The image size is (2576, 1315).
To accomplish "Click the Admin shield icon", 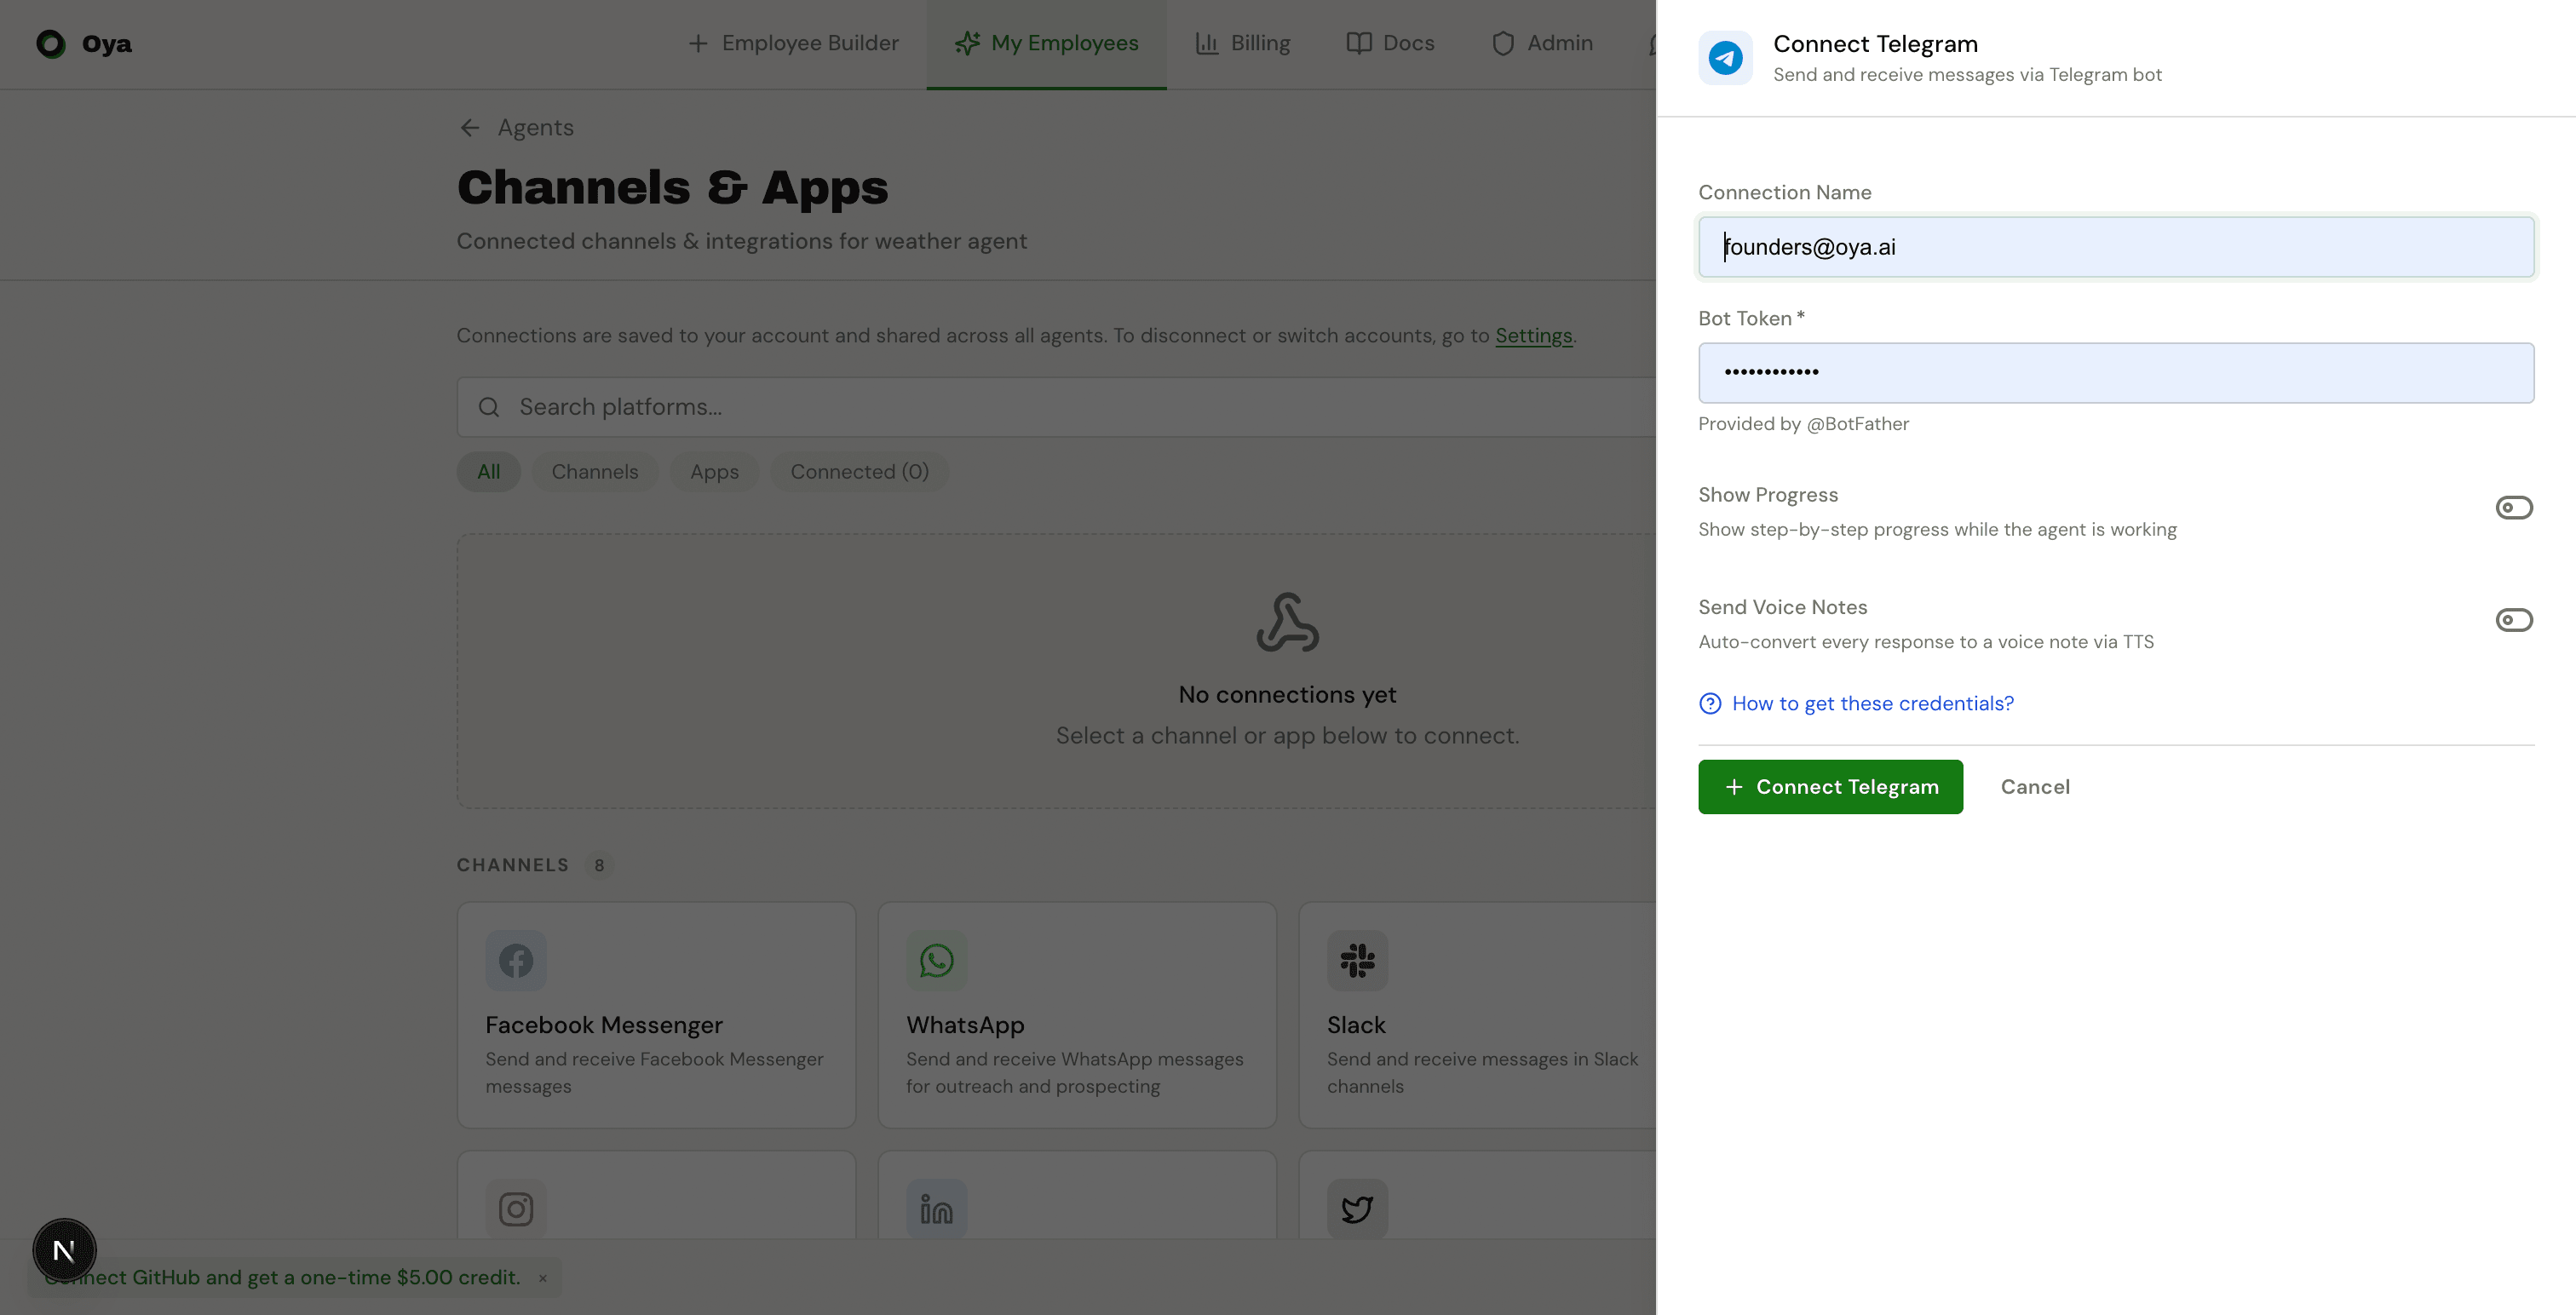I will (1503, 43).
